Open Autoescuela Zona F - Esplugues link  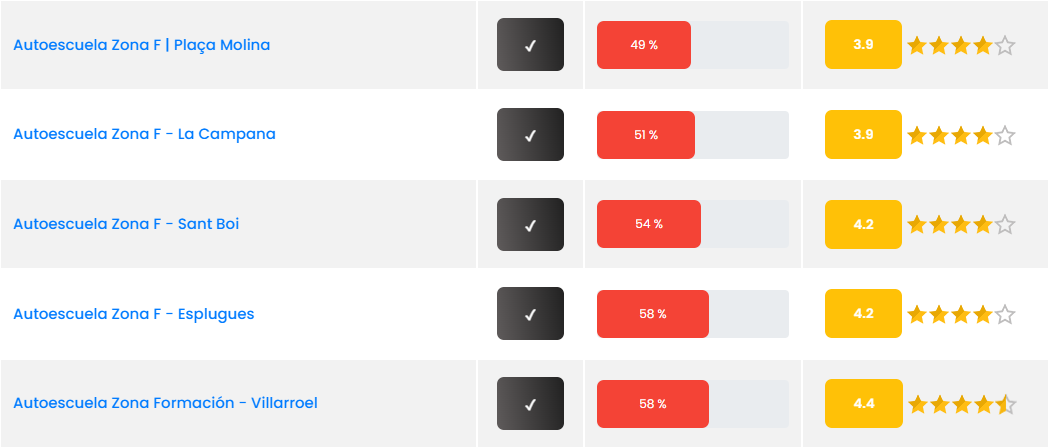133,314
